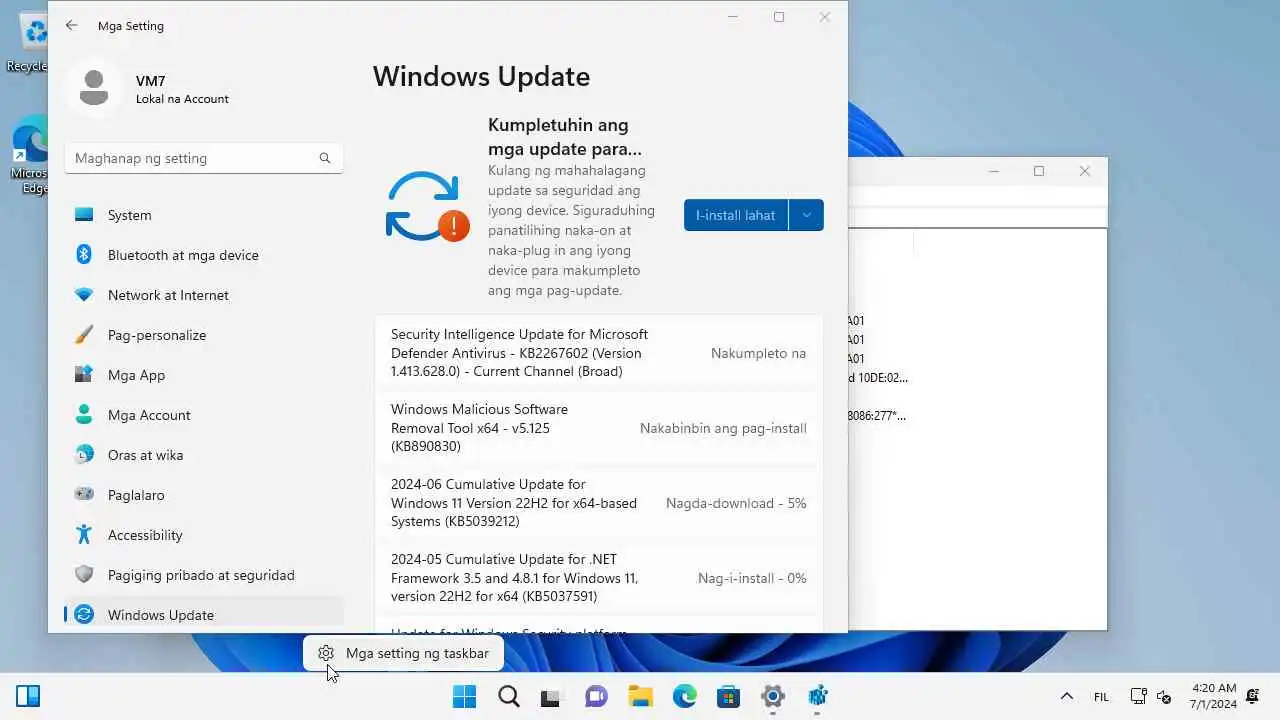The image size is (1280, 720).
Task: Open the clock showing 4:20 AM
Action: 1213,696
